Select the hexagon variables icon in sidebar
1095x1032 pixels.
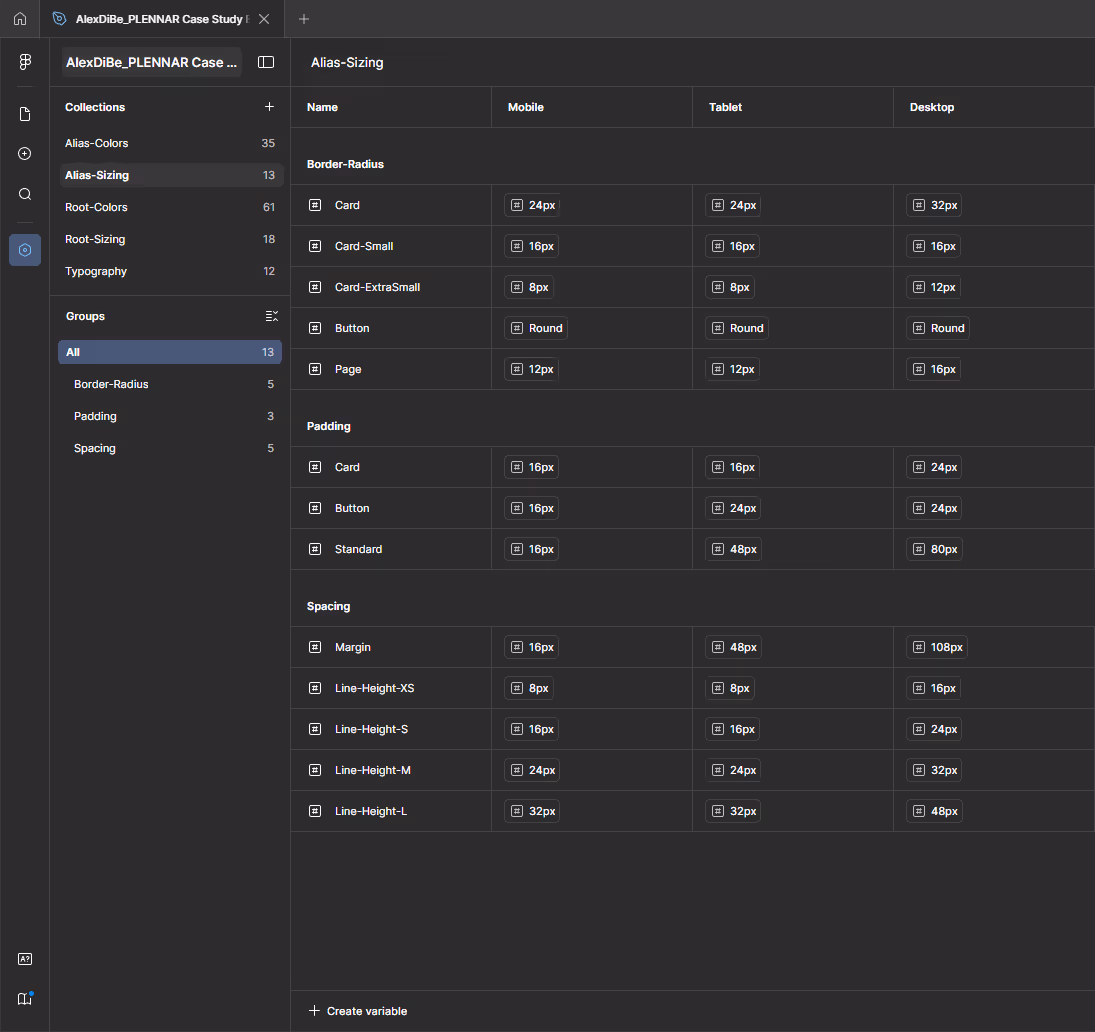coord(25,250)
